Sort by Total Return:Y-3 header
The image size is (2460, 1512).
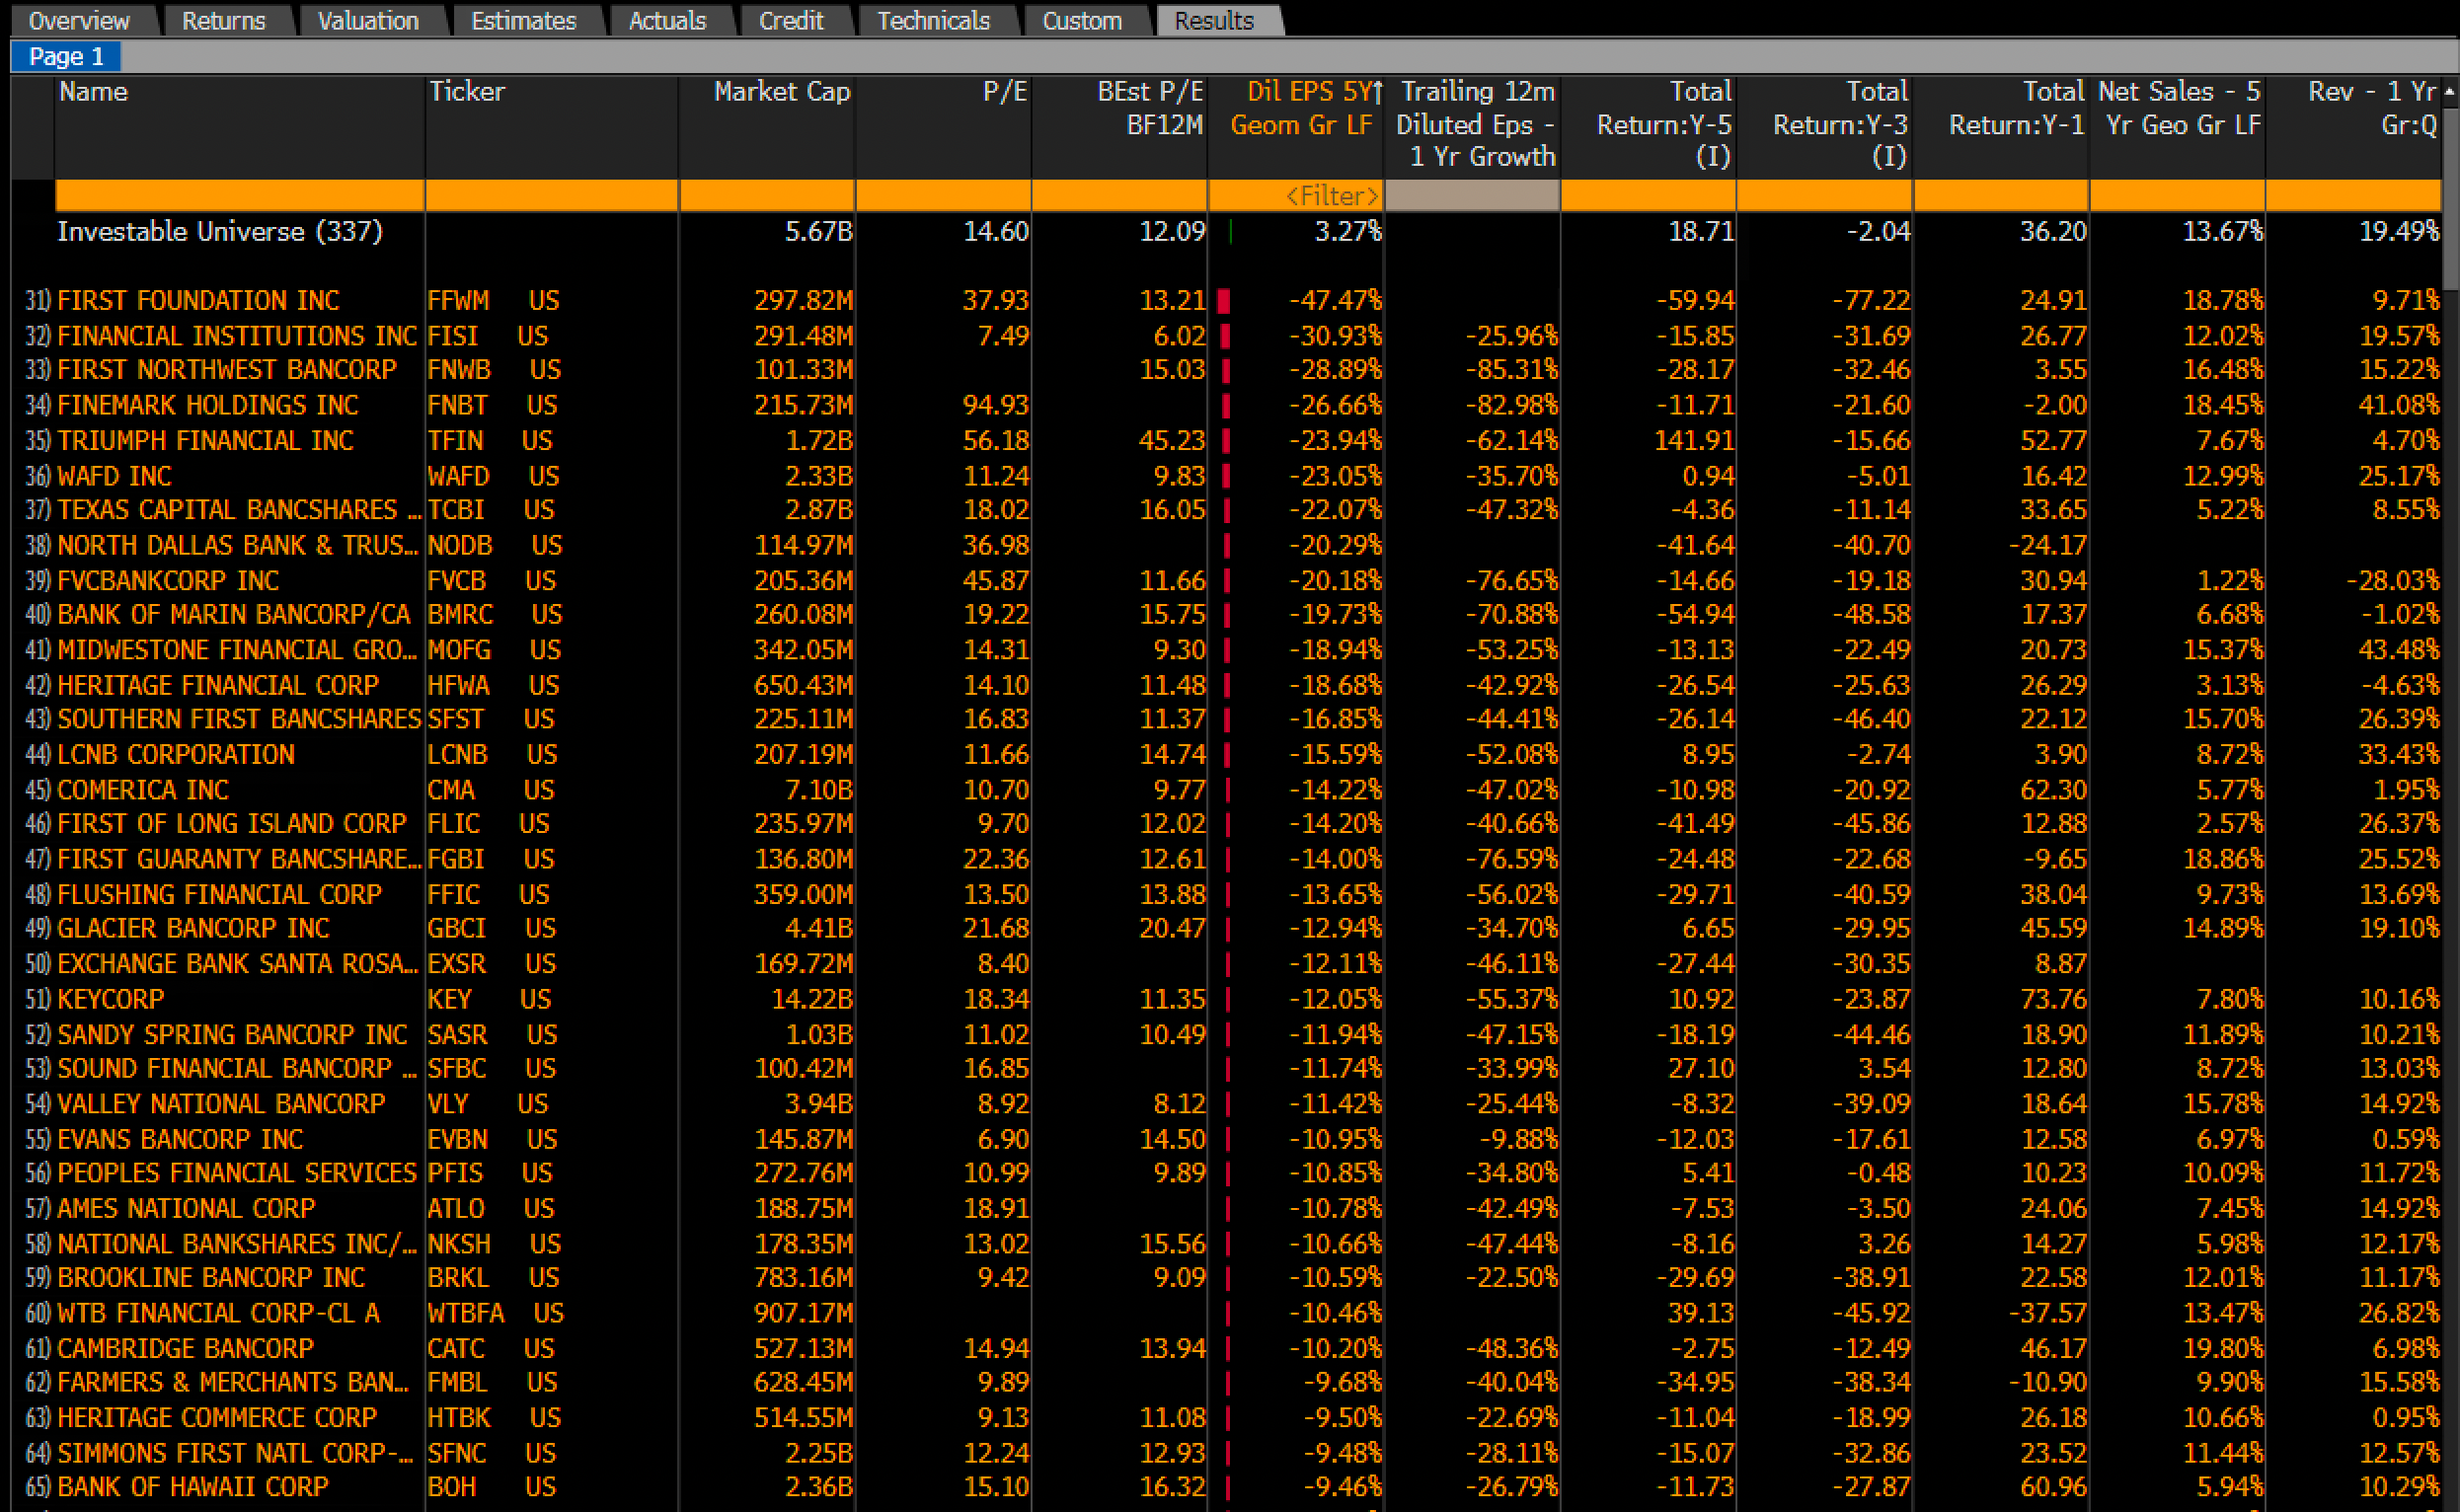click(x=1824, y=126)
